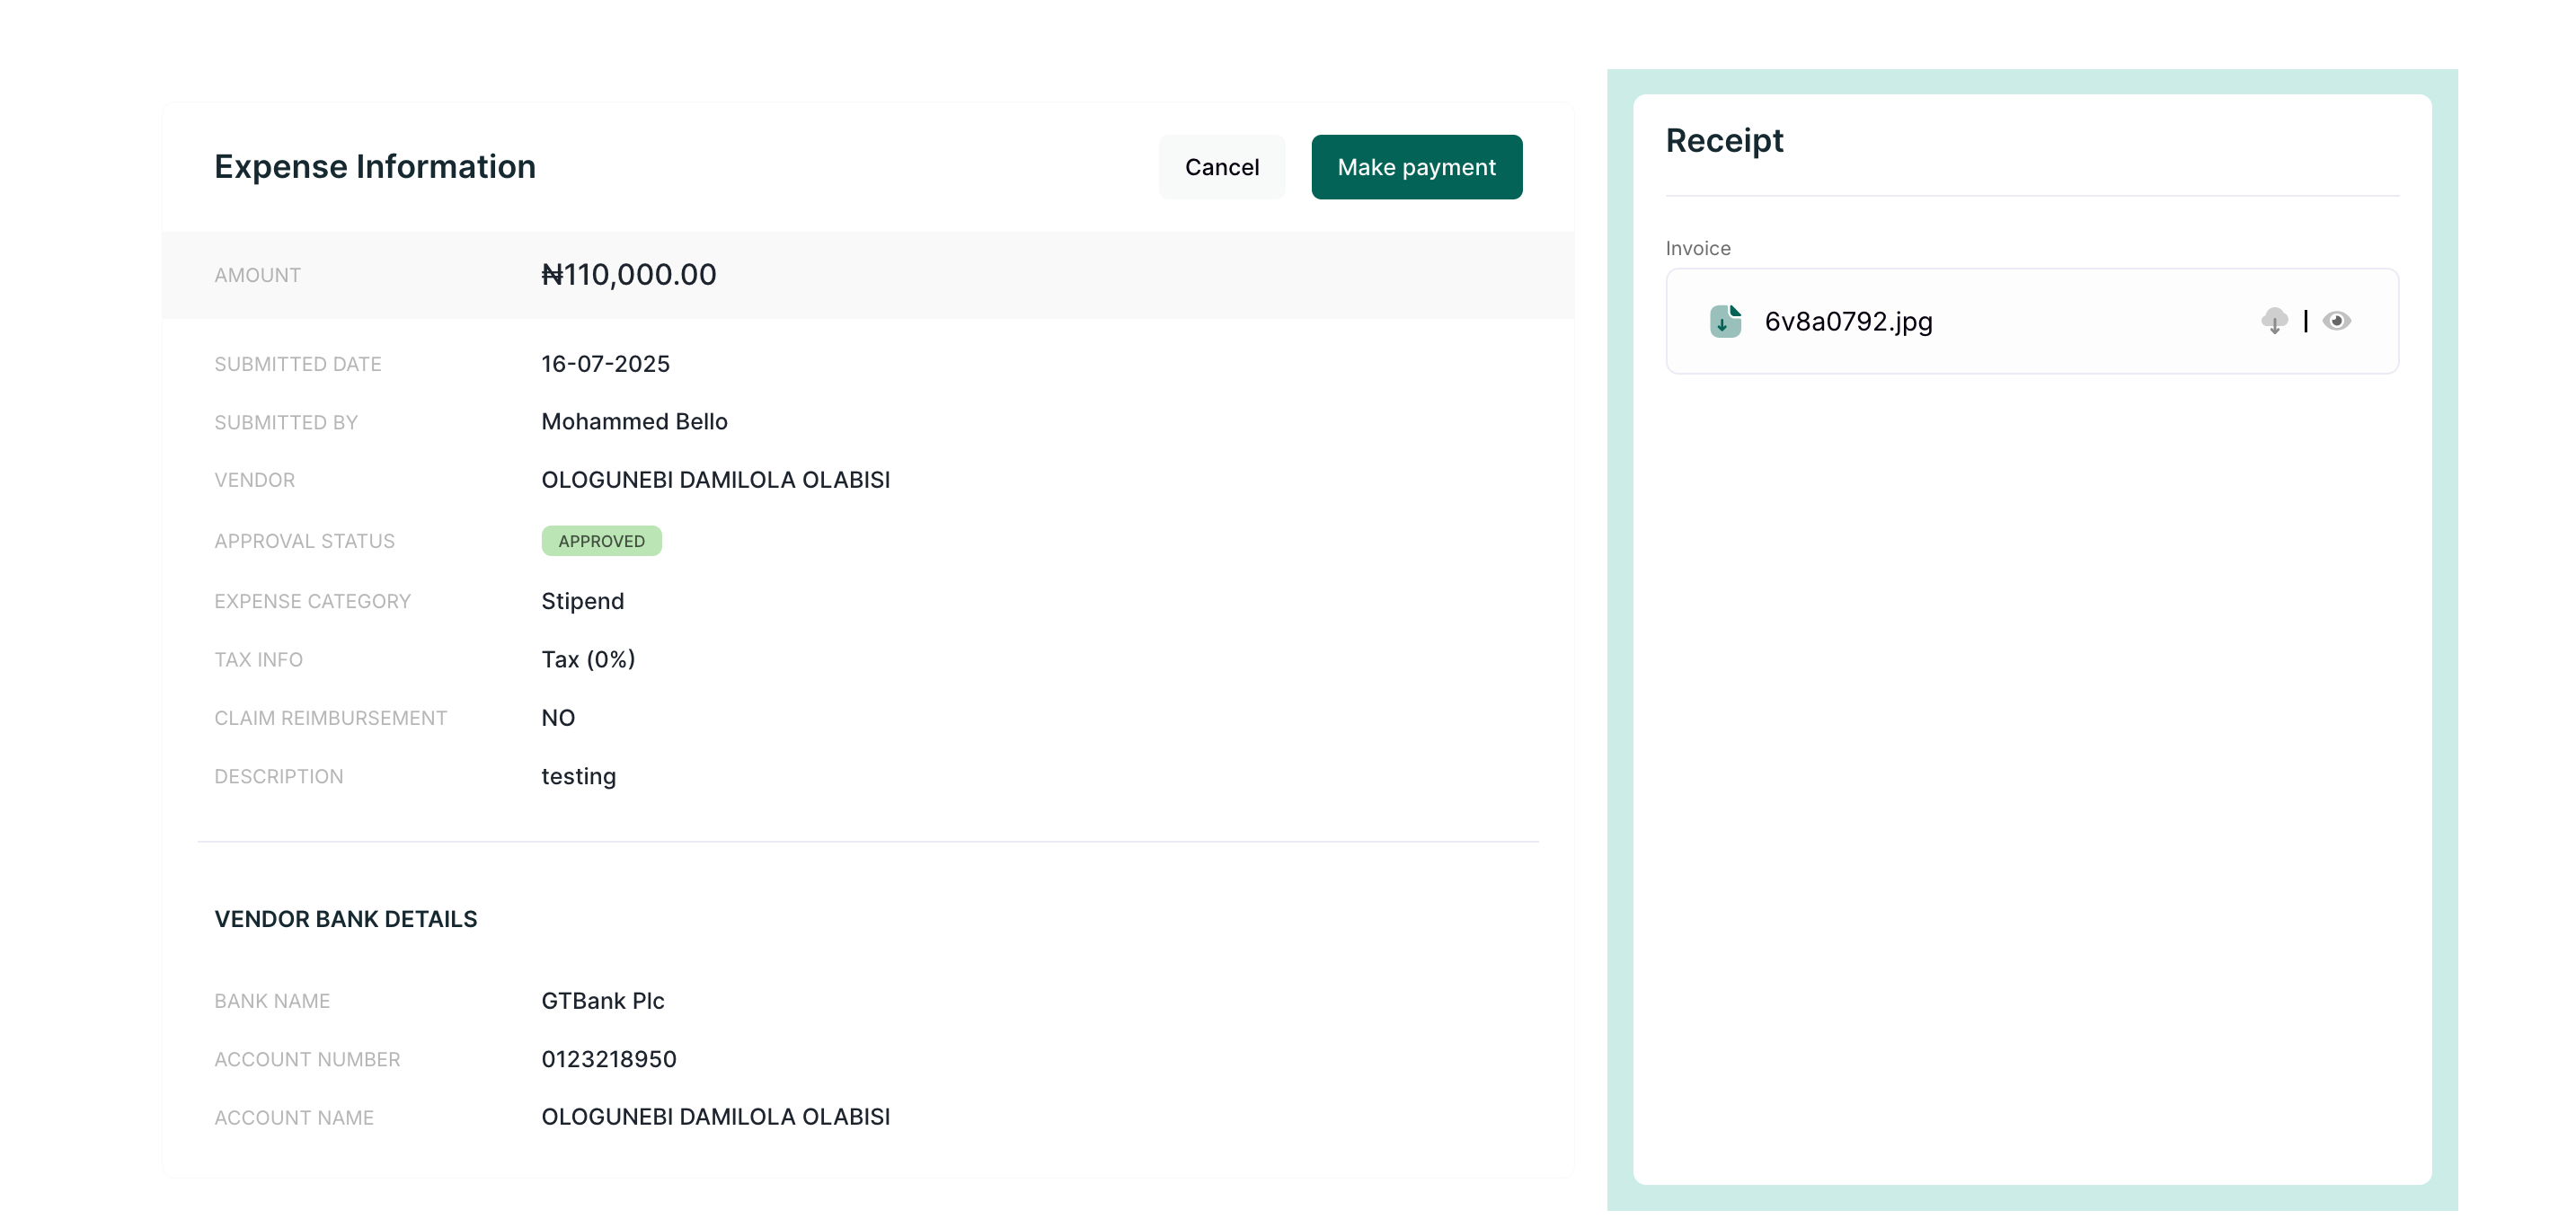This screenshot has width=2576, height=1228.
Task: Click the submitter name Mohammed Bello
Action: pyautogui.click(x=634, y=422)
